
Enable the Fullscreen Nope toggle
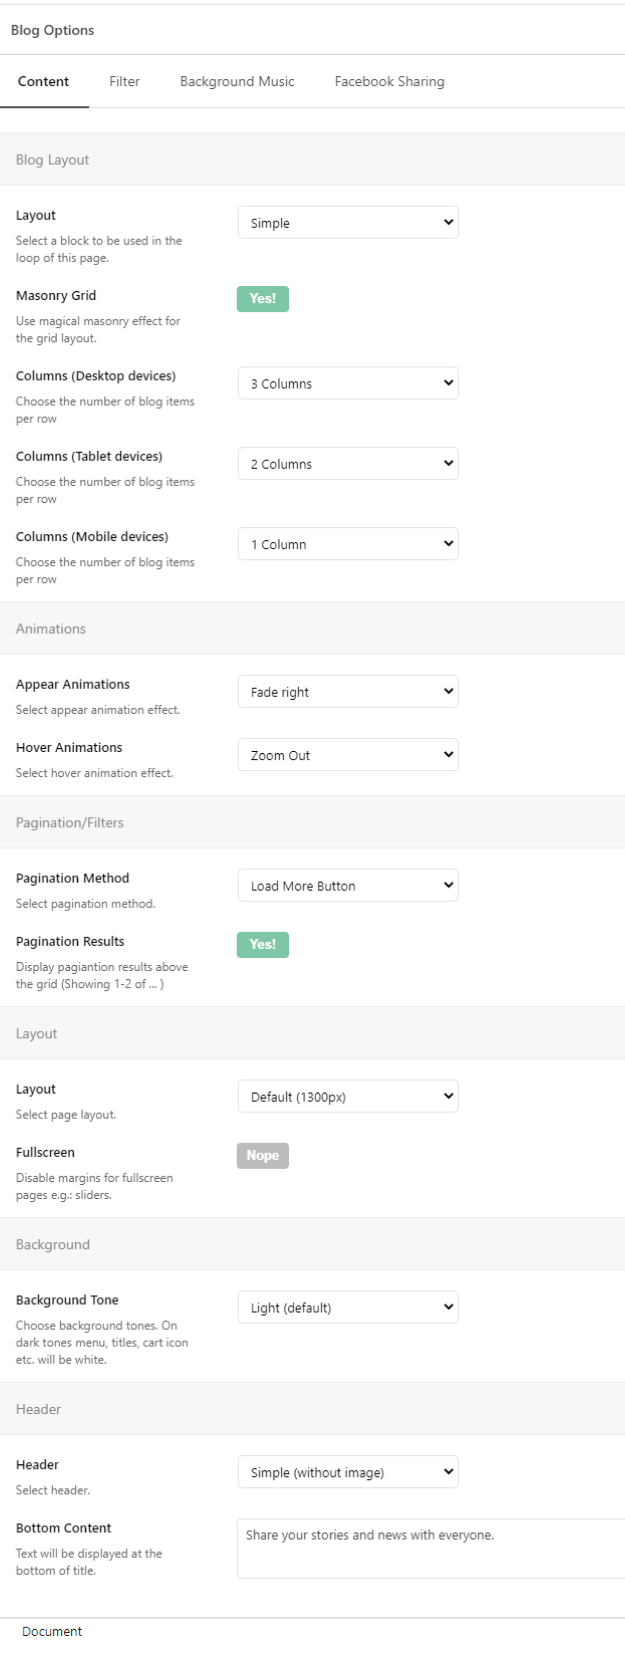click(x=263, y=1156)
